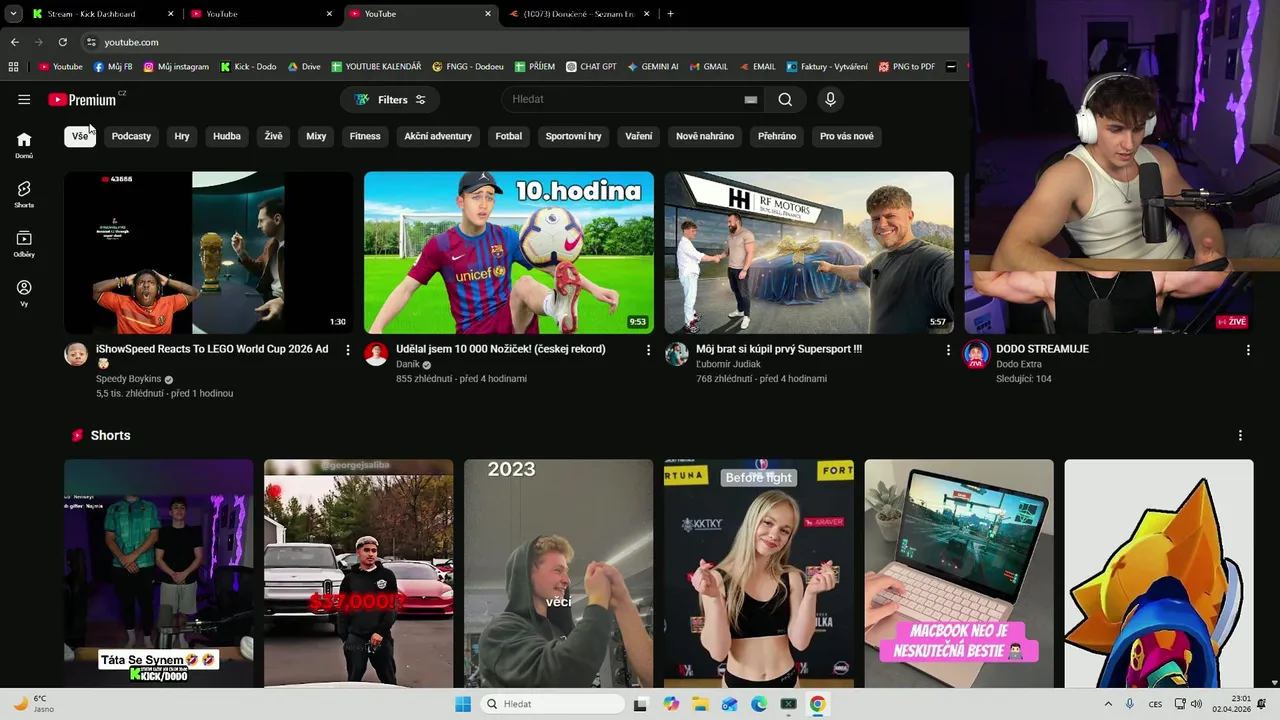Click the magnifier search button

tap(785, 99)
